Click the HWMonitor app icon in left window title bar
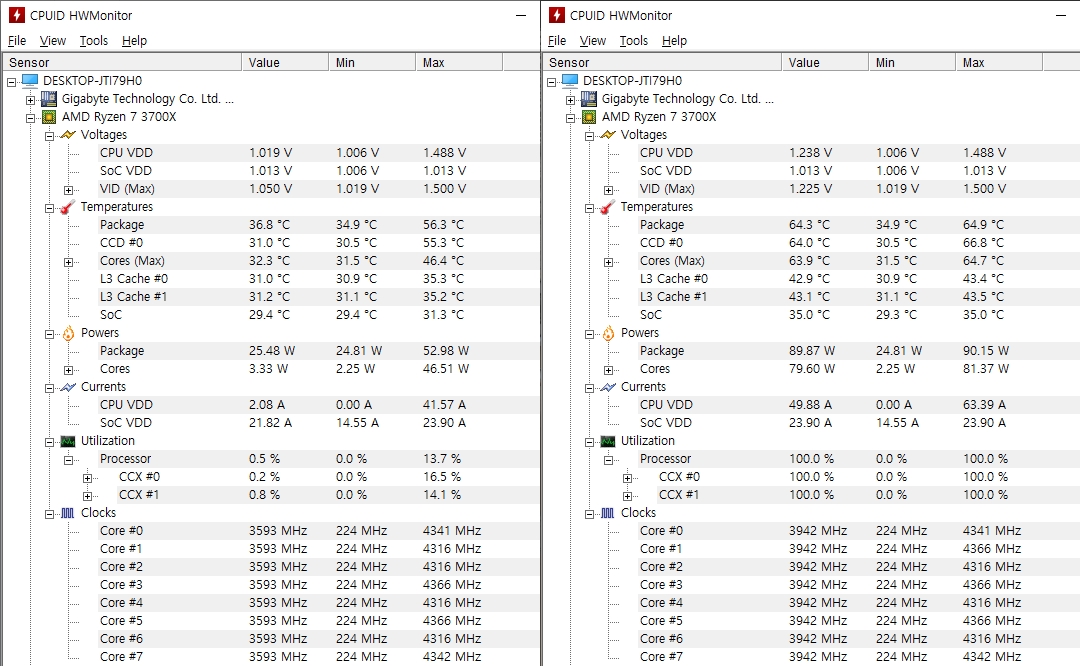 17,15
